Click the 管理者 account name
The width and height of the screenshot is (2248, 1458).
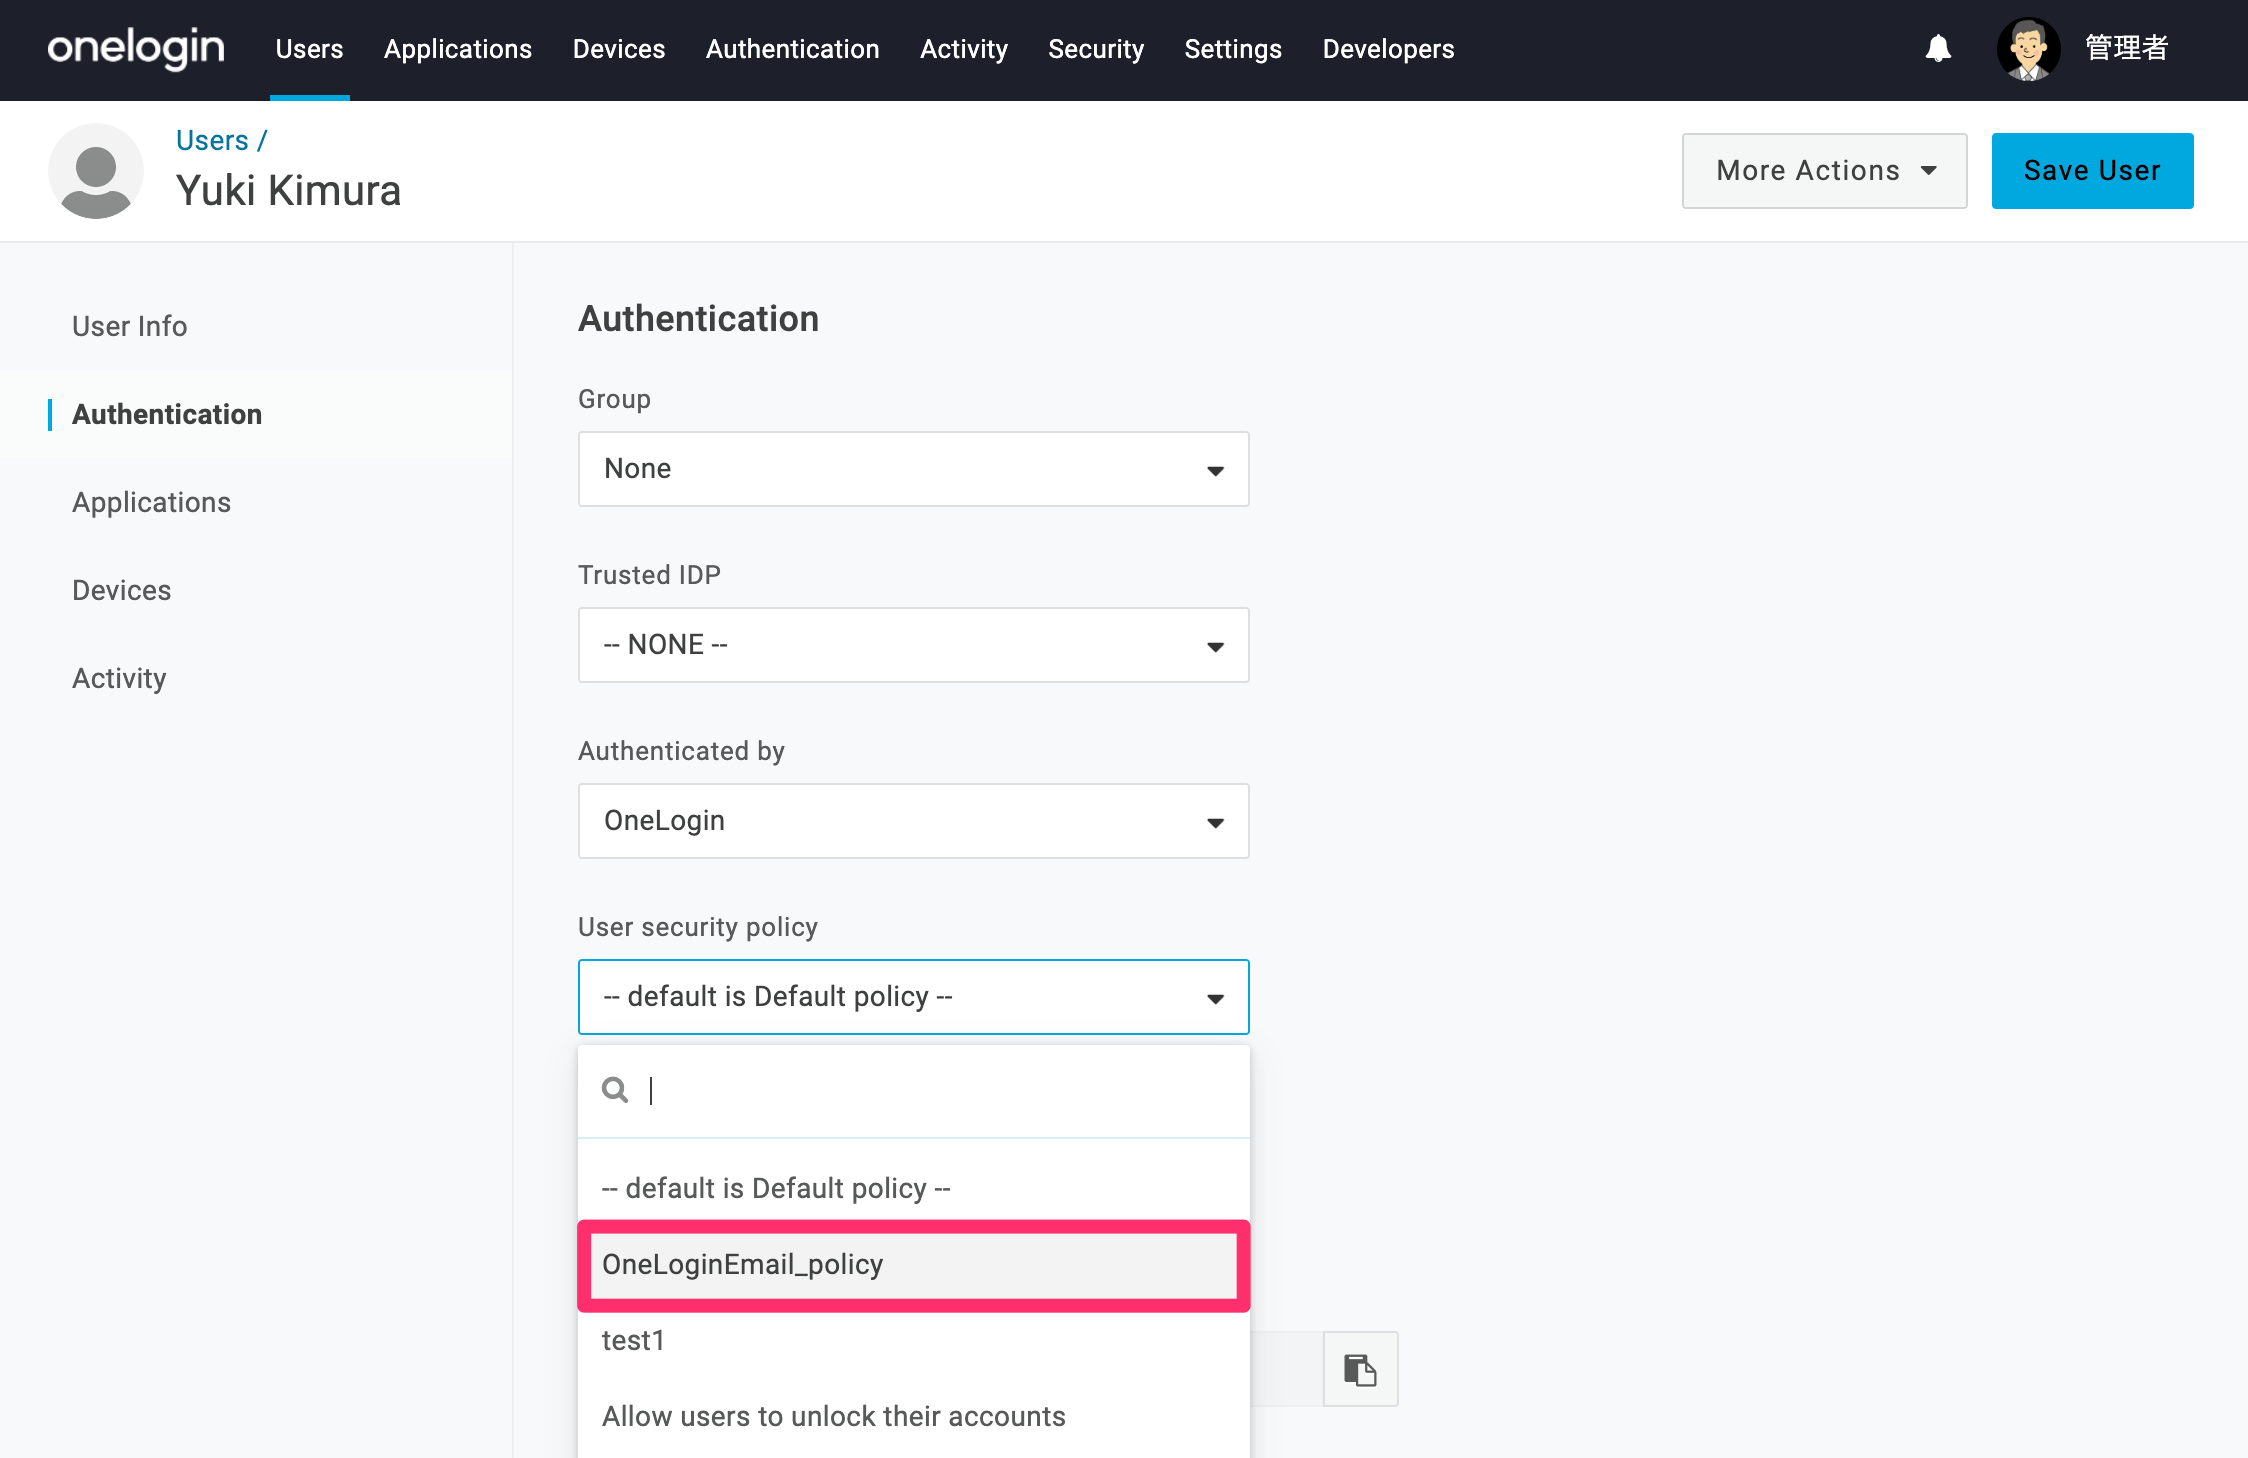click(x=2127, y=48)
